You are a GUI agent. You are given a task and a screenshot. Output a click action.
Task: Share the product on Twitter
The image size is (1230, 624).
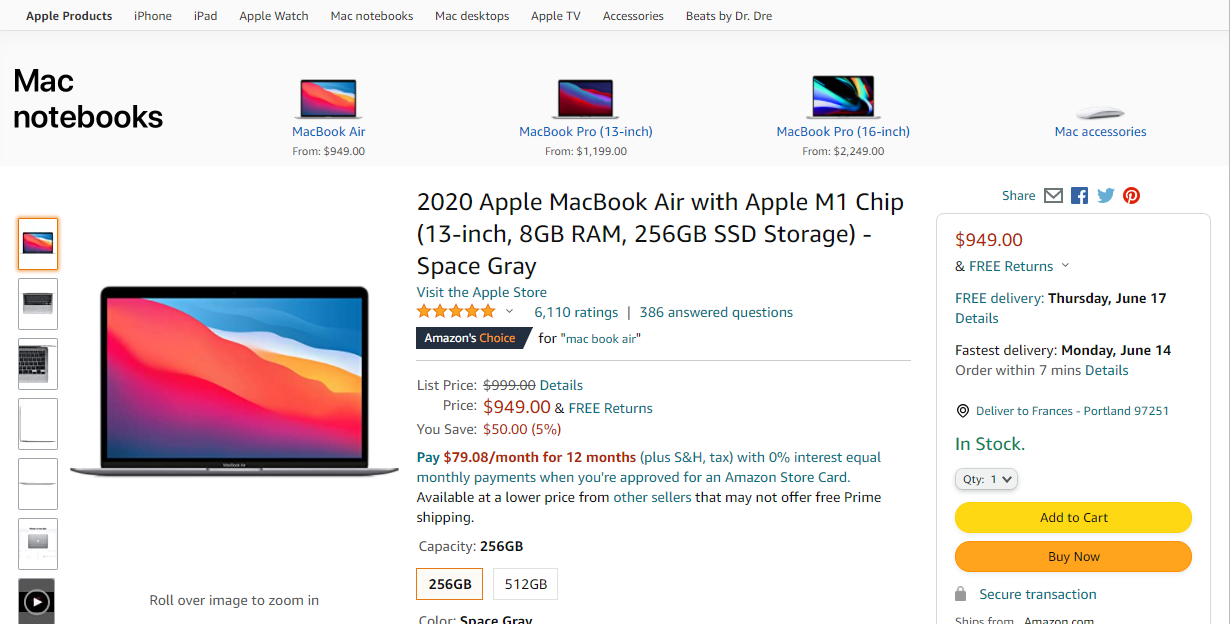point(1105,196)
